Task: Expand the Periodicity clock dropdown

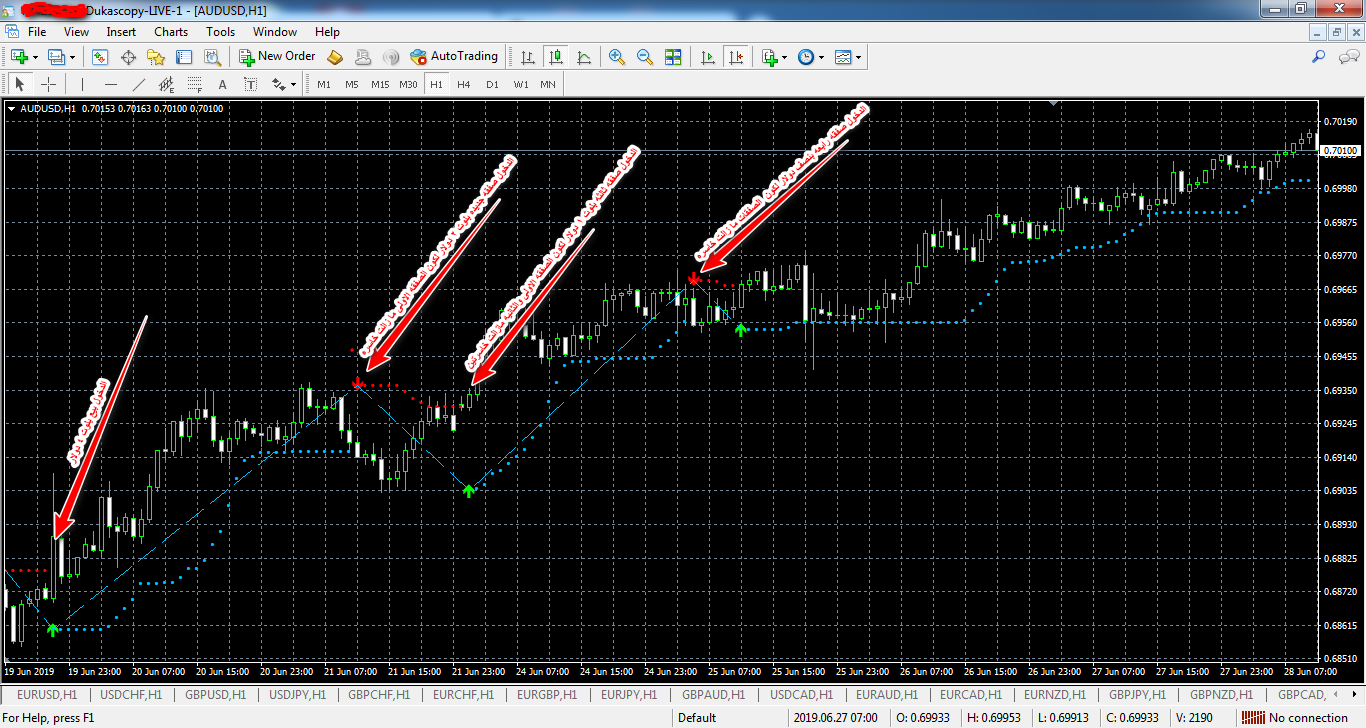Action: pos(821,57)
